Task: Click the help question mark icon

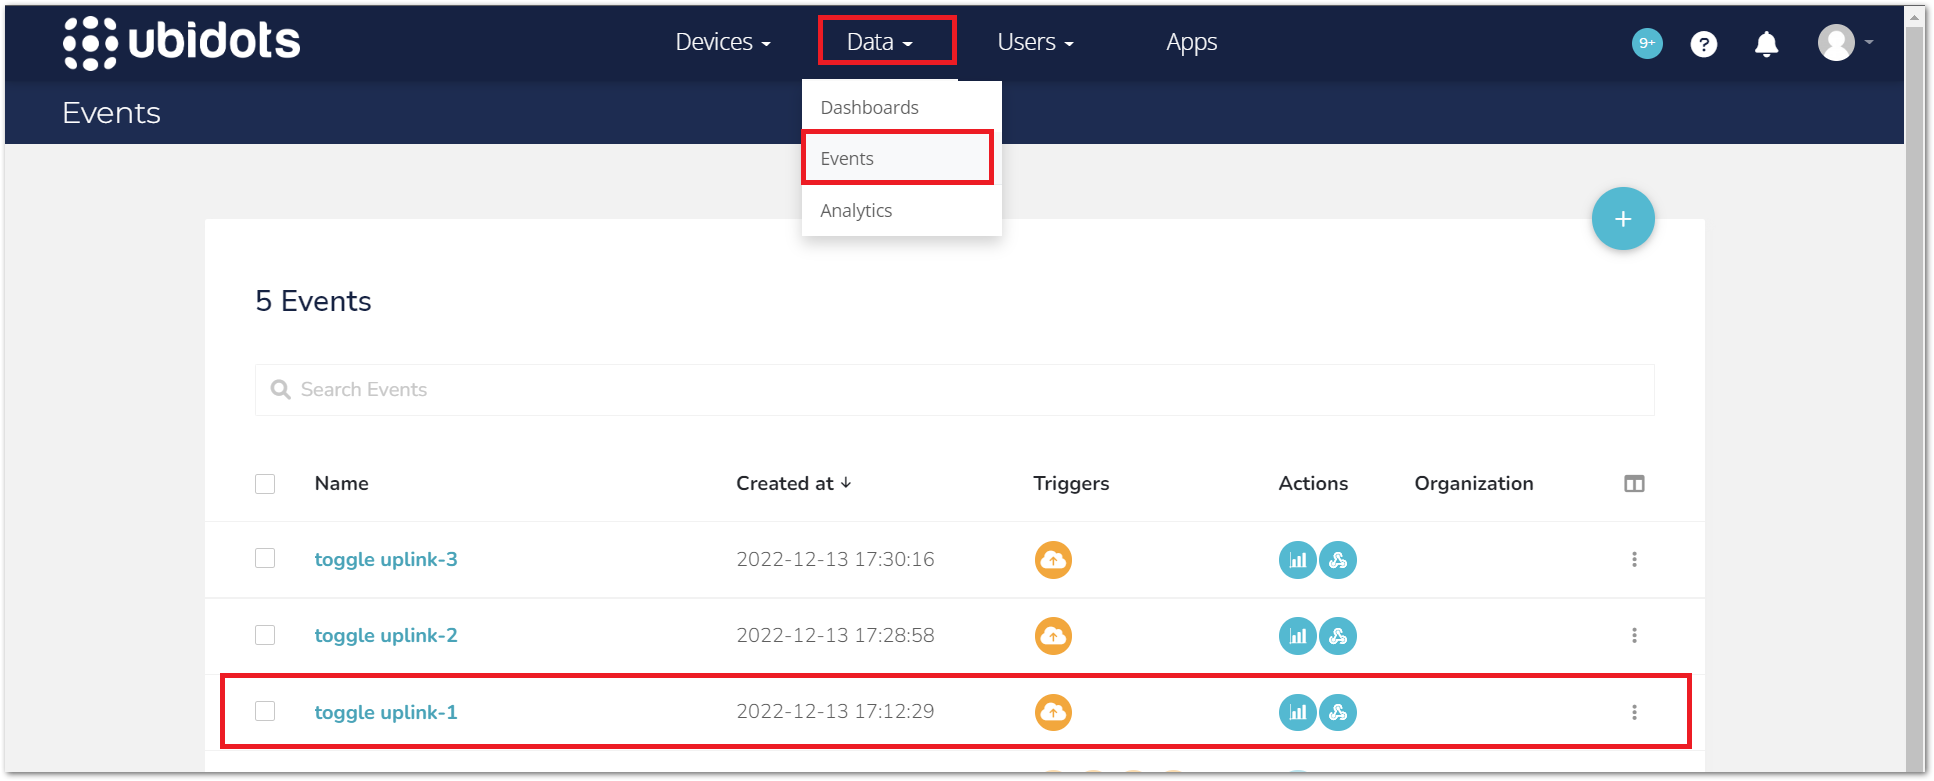Action: click(1703, 44)
